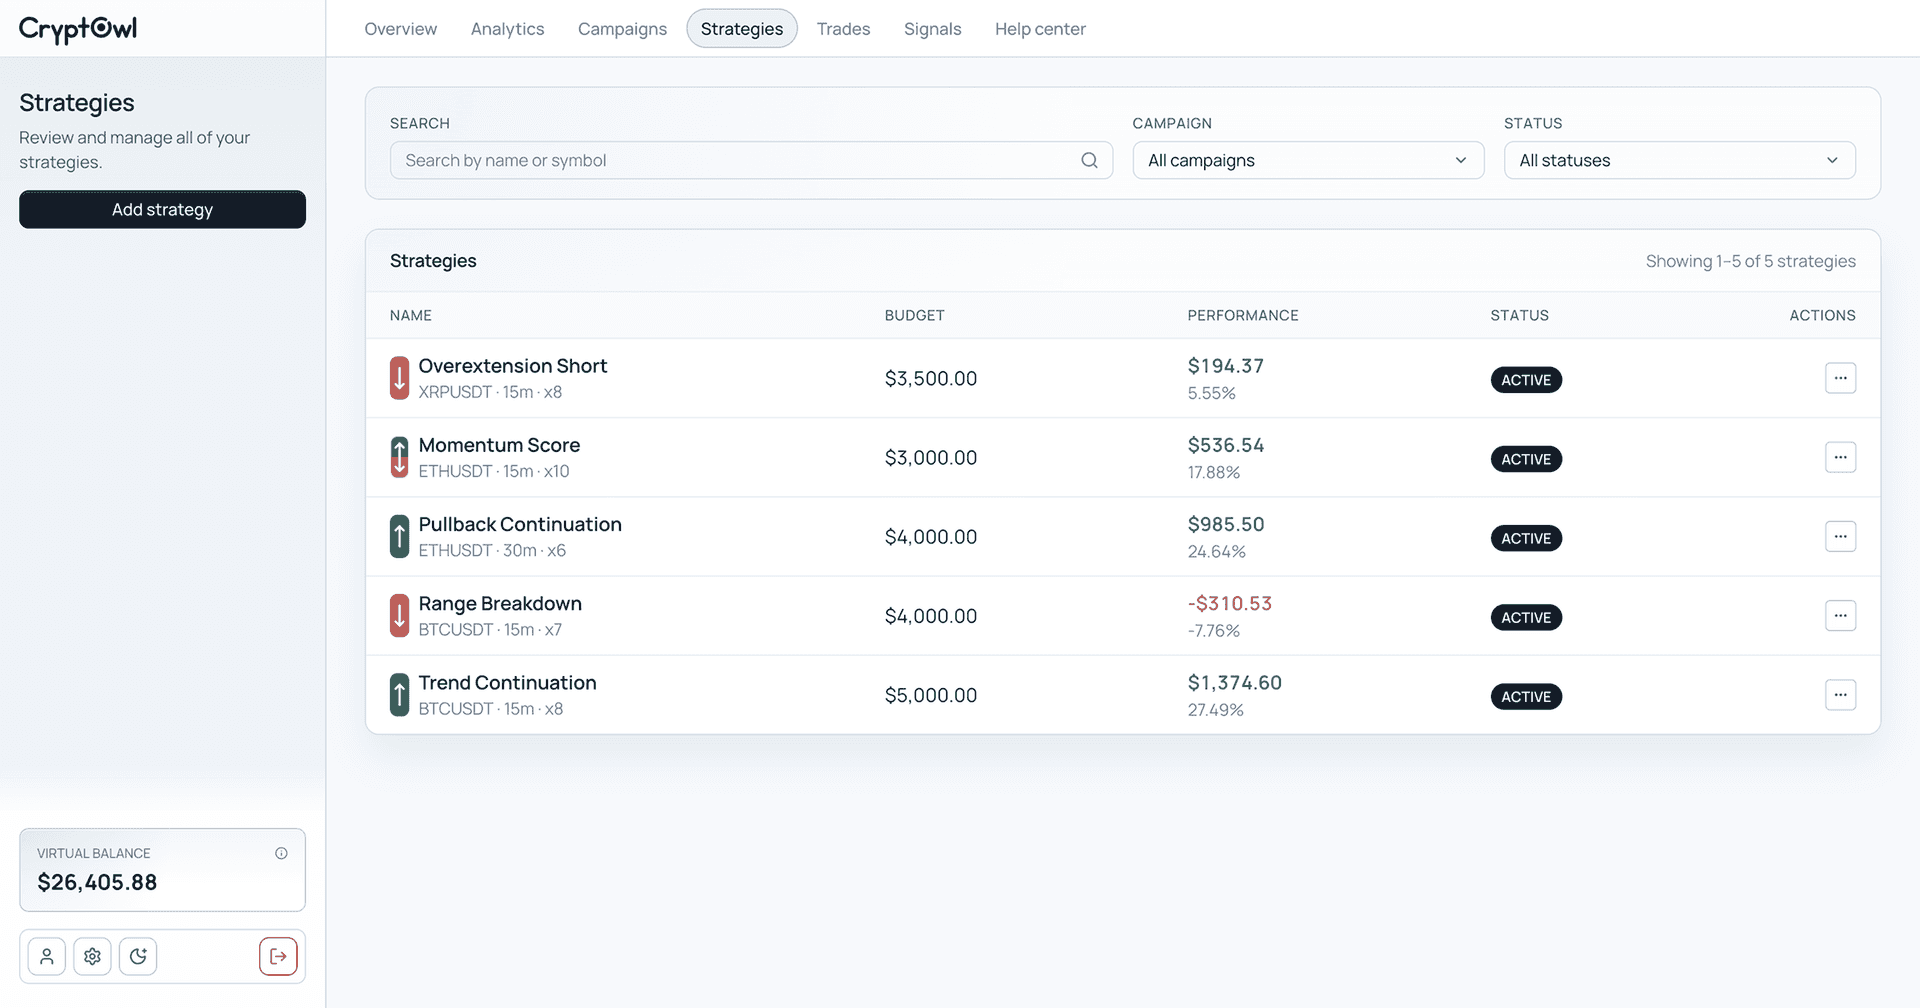This screenshot has width=1920, height=1008.
Task: Open the Trend Continuation strategy name
Action: (507, 682)
